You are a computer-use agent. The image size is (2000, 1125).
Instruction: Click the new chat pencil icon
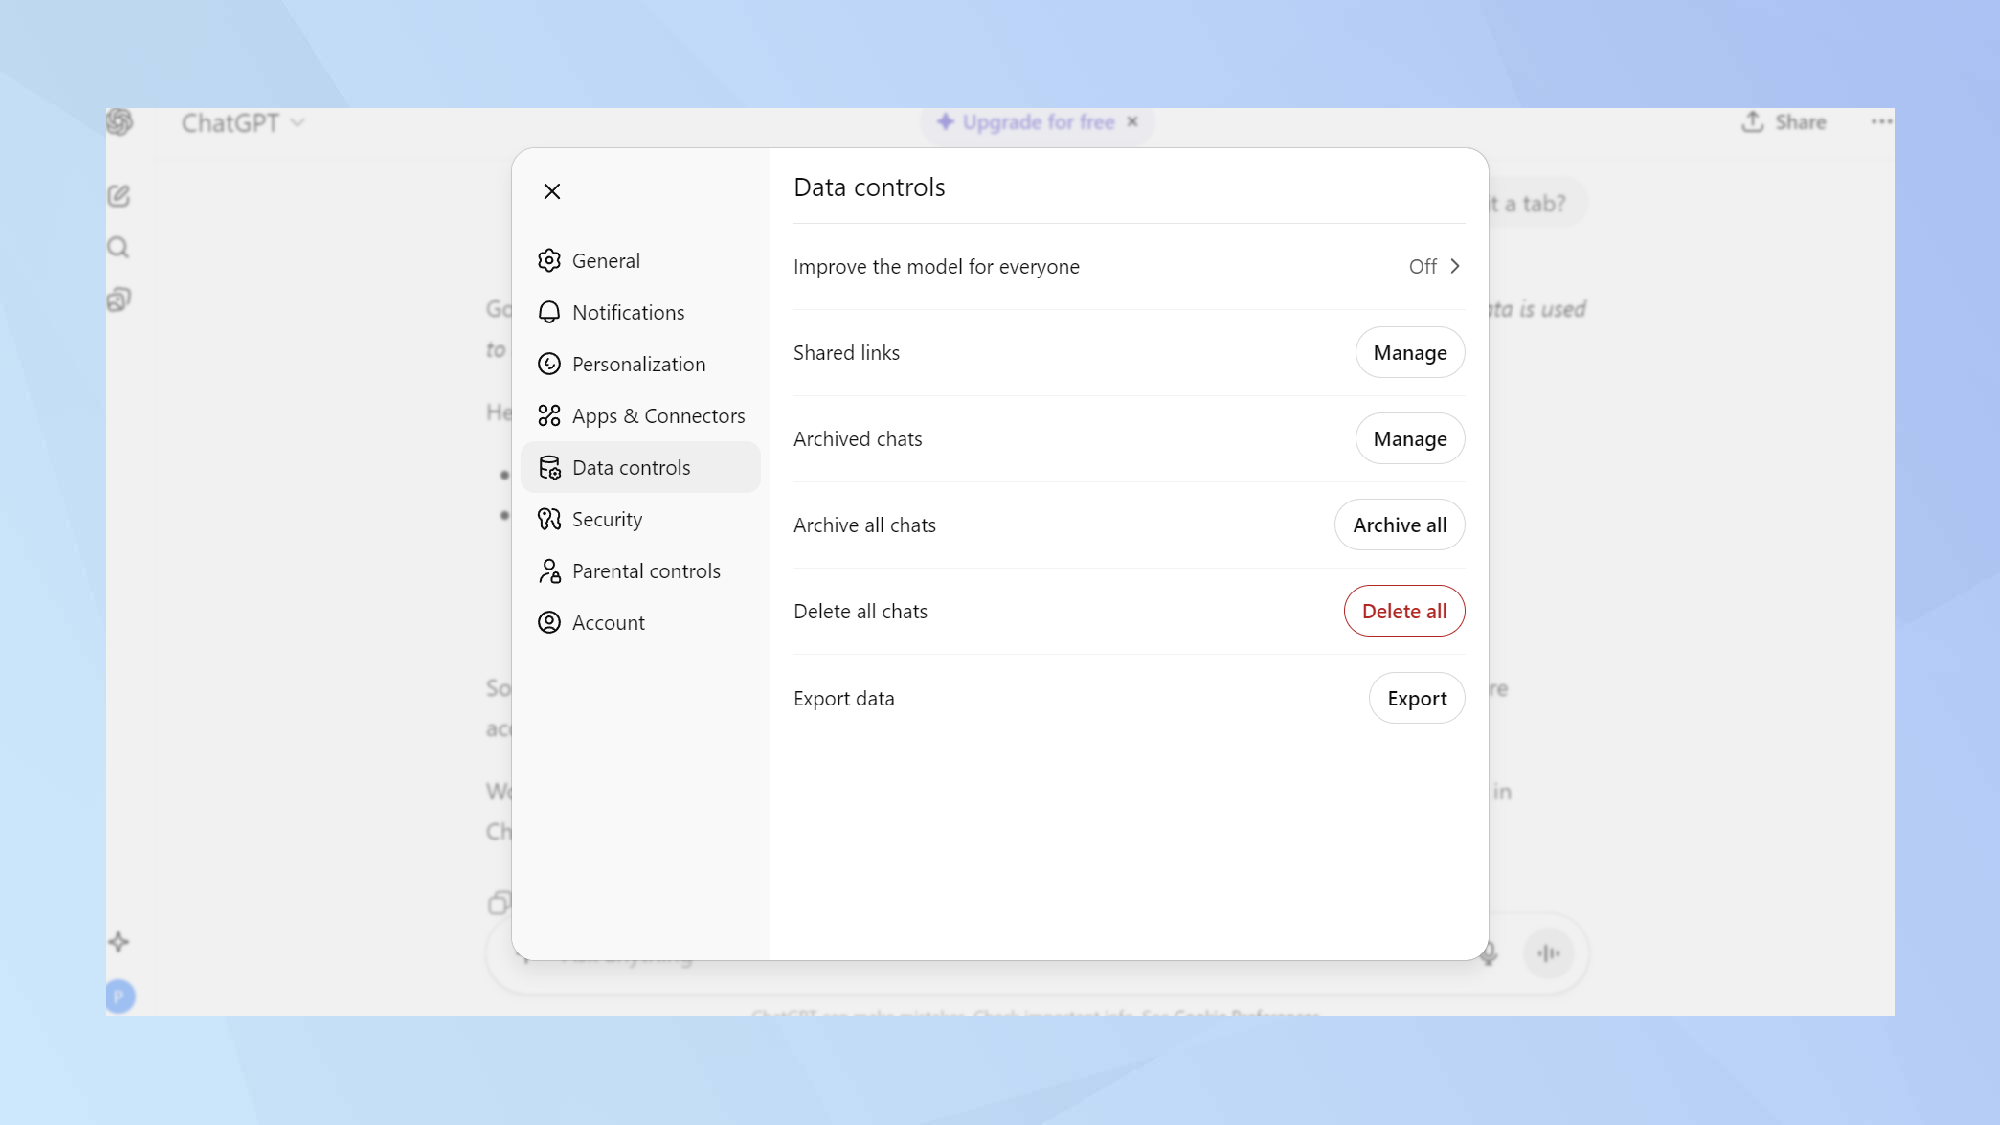(x=119, y=196)
